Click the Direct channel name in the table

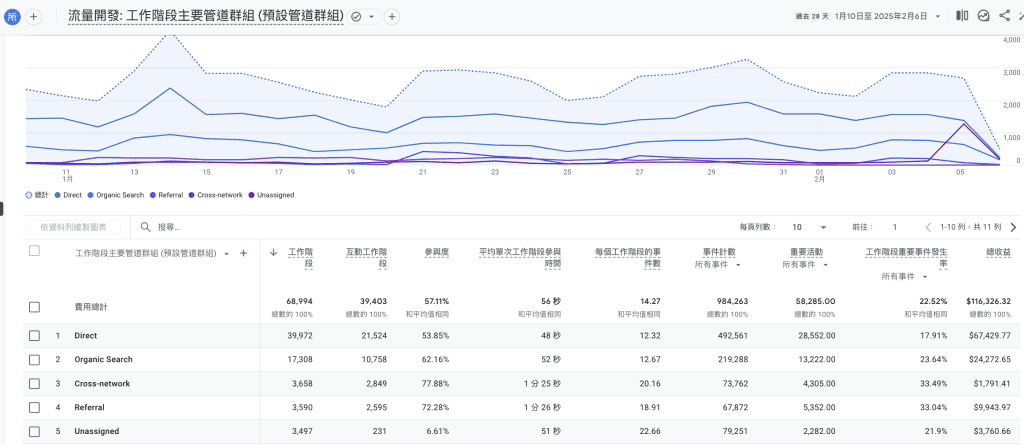(x=86, y=336)
